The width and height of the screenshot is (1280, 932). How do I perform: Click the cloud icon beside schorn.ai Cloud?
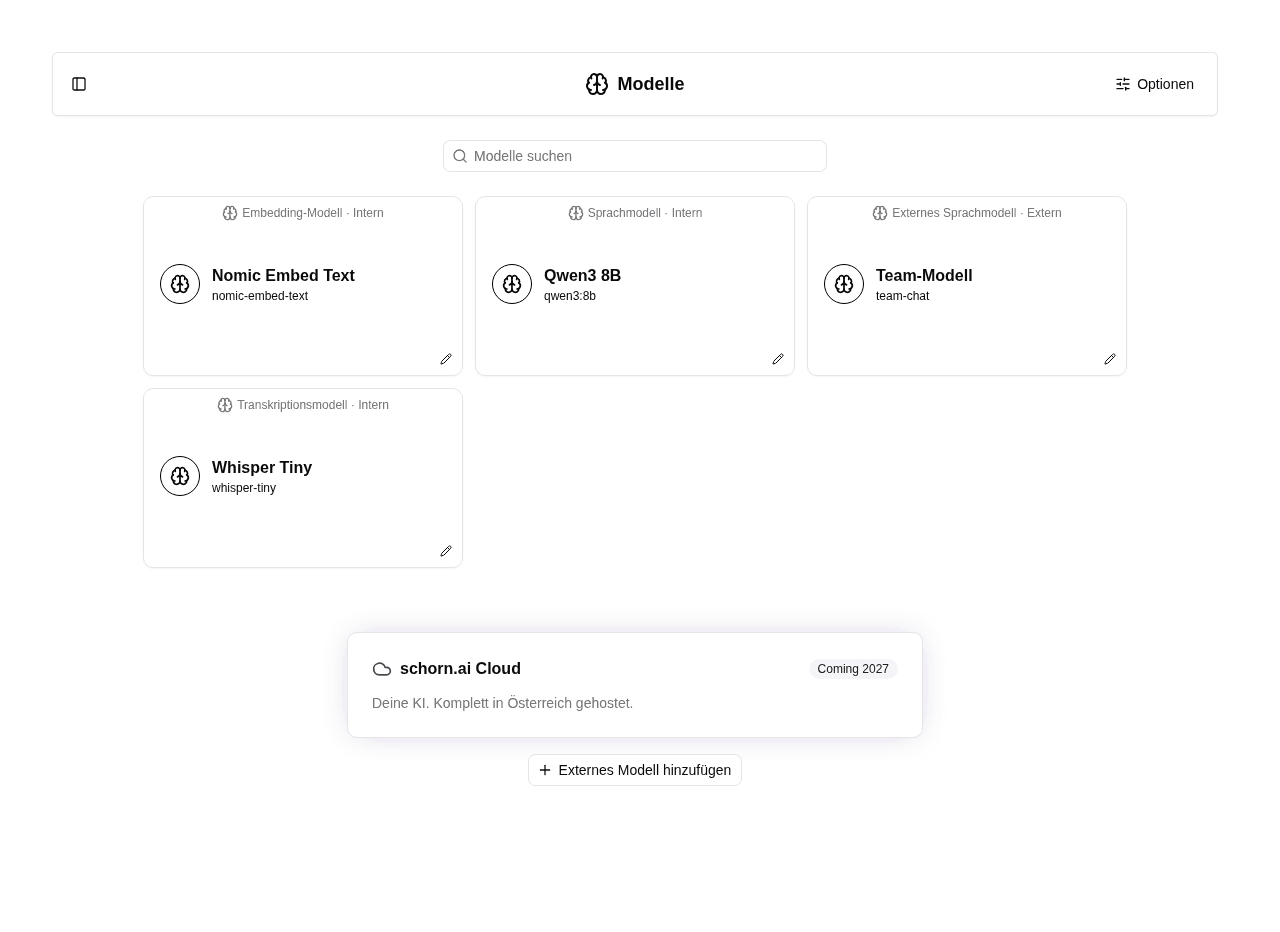point(382,669)
